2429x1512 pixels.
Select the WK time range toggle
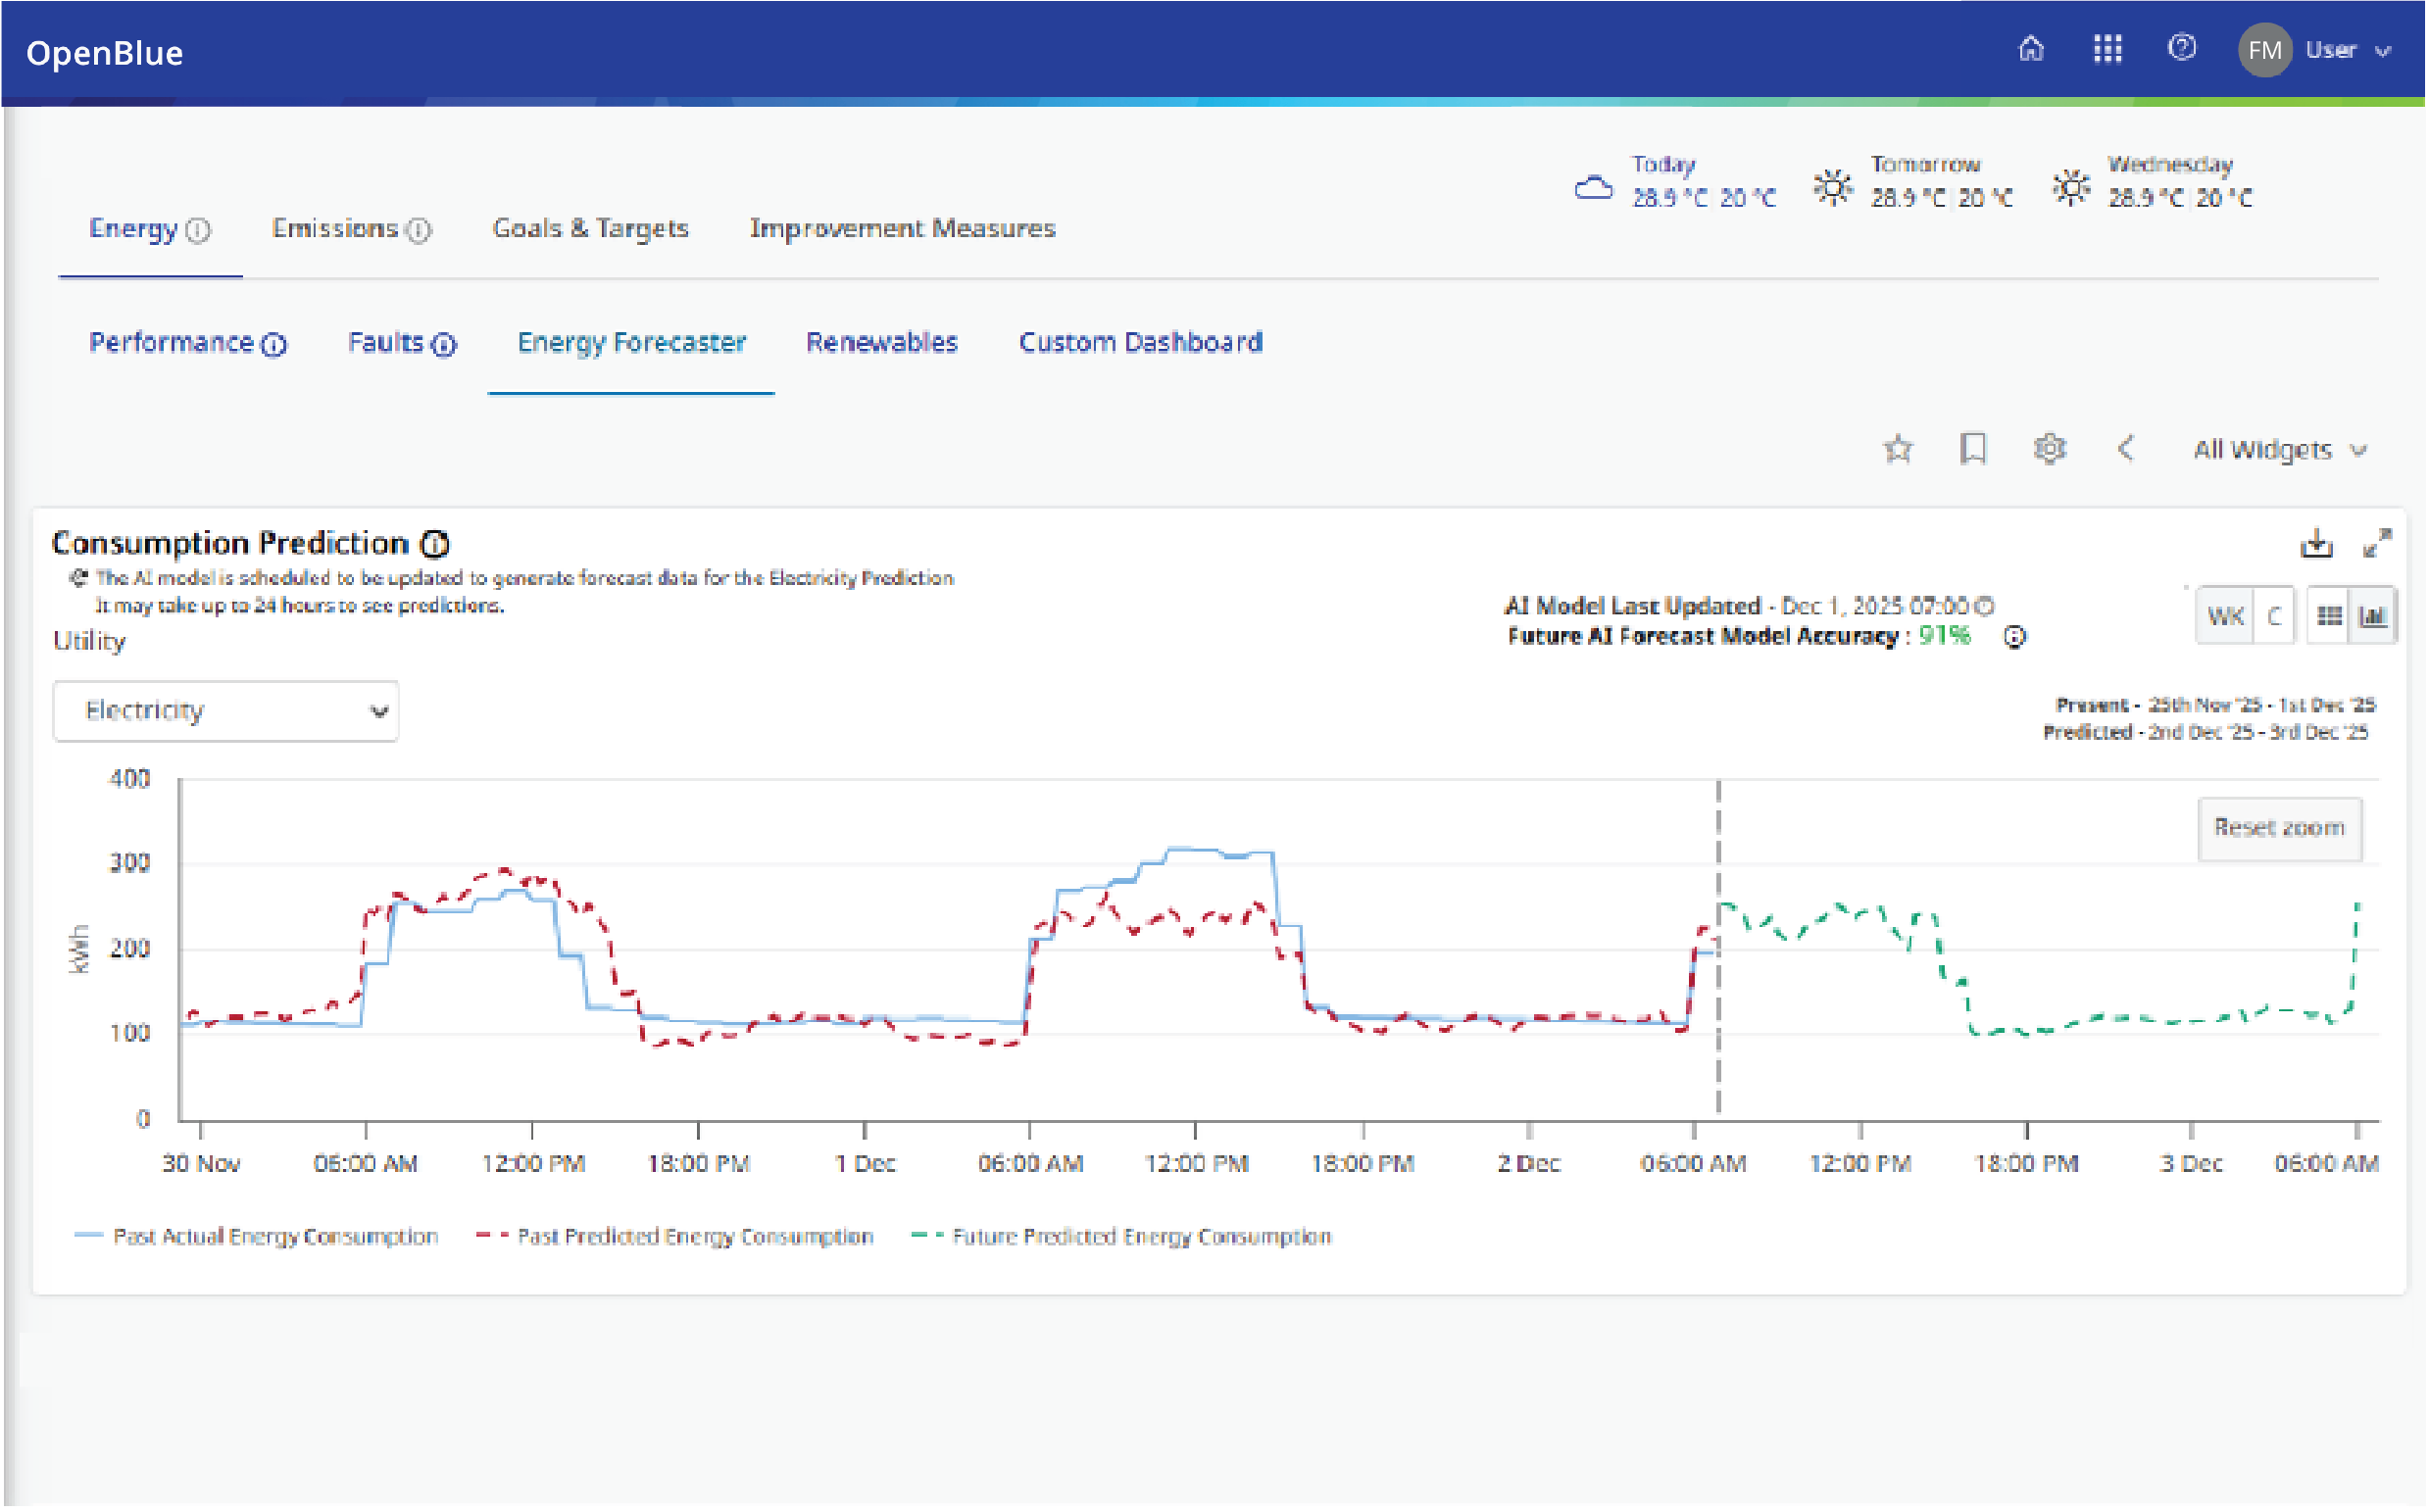click(2228, 617)
